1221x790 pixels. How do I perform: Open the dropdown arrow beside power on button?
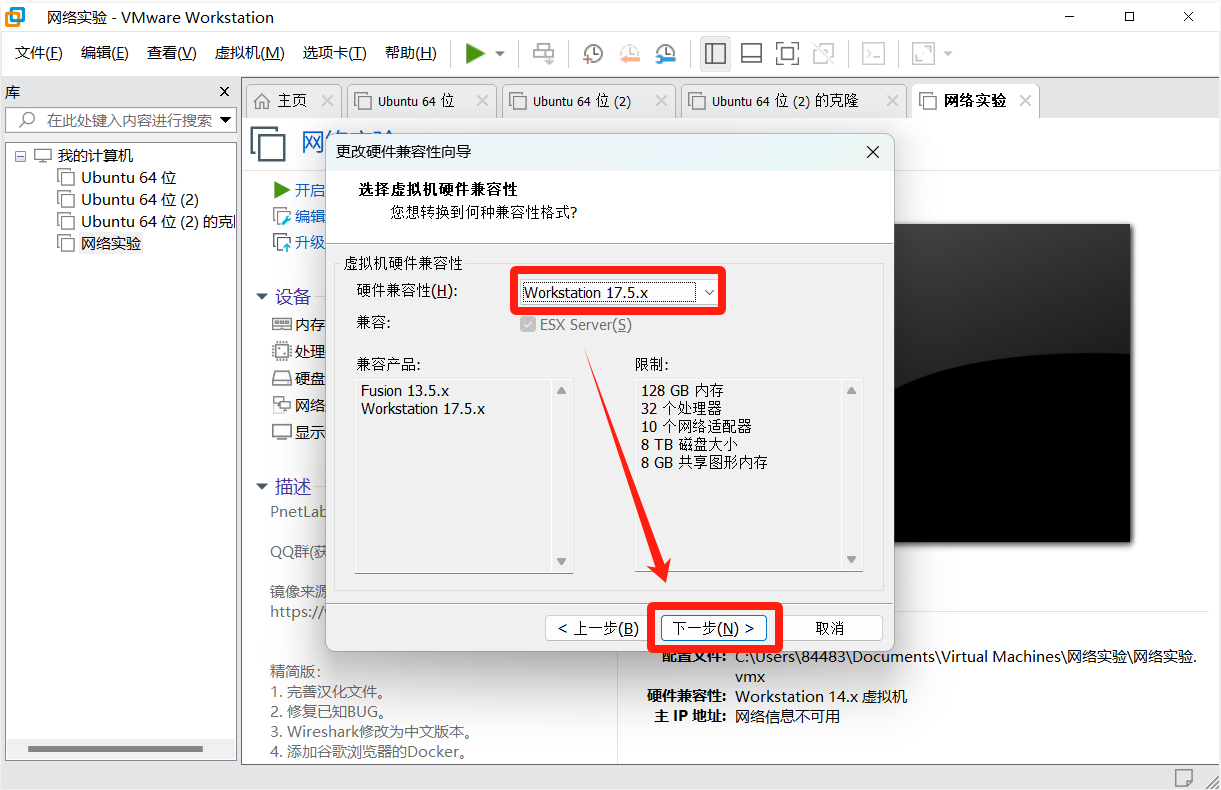click(x=500, y=54)
